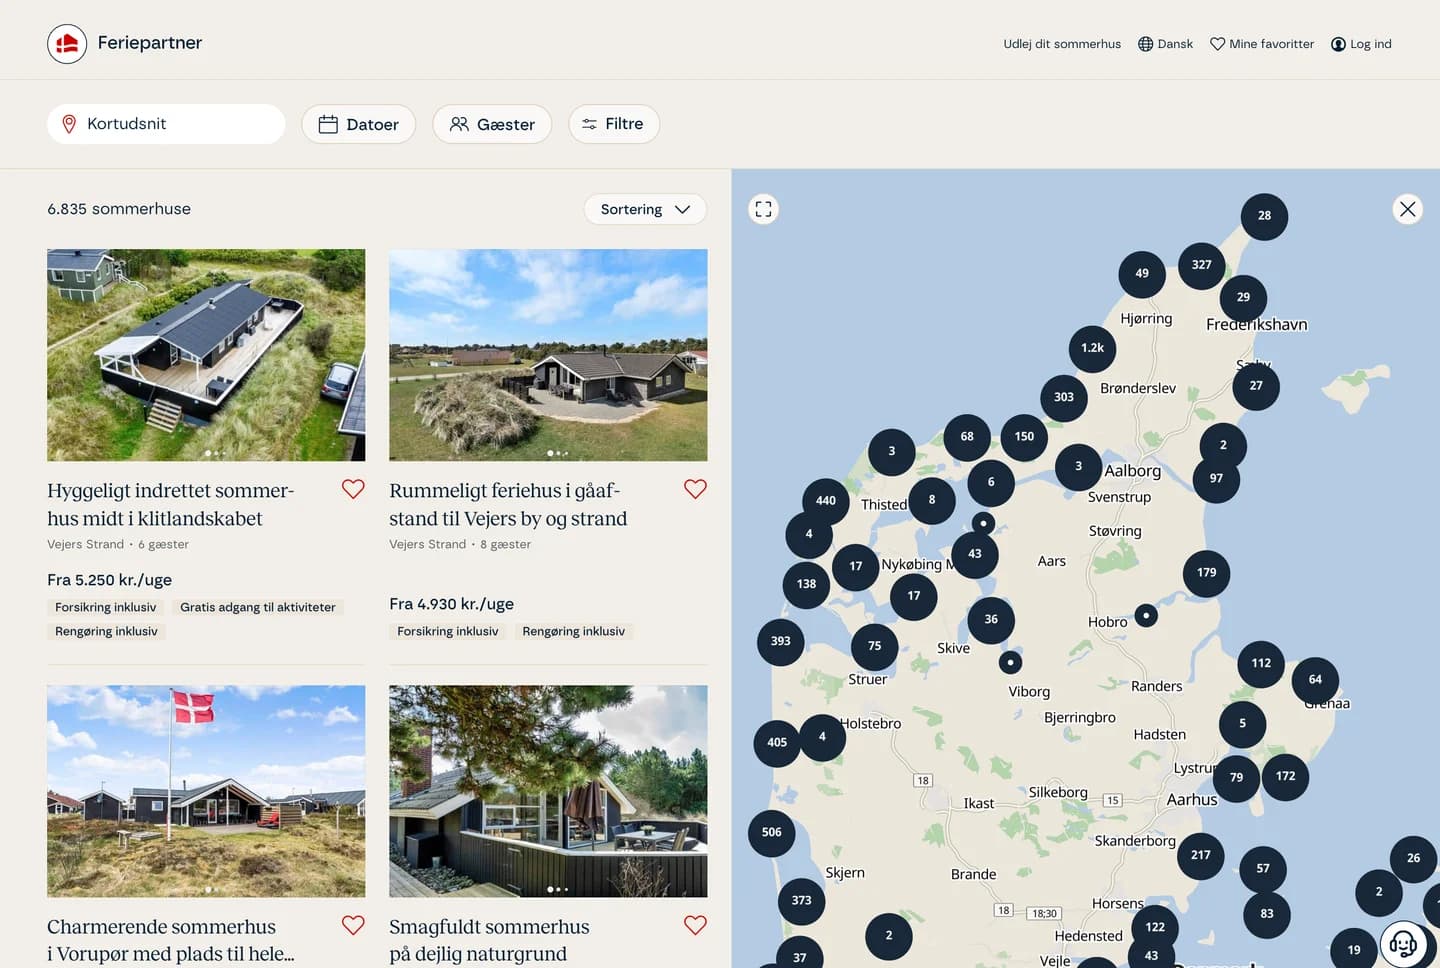Click the 393 map cluster
The image size is (1440, 968).
pyautogui.click(x=781, y=642)
